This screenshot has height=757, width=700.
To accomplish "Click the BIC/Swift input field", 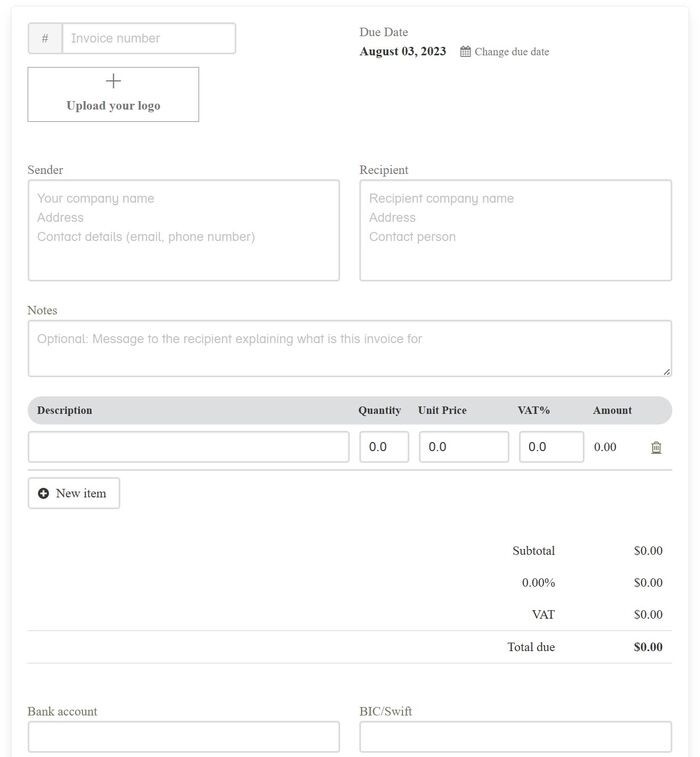I will (515, 737).
